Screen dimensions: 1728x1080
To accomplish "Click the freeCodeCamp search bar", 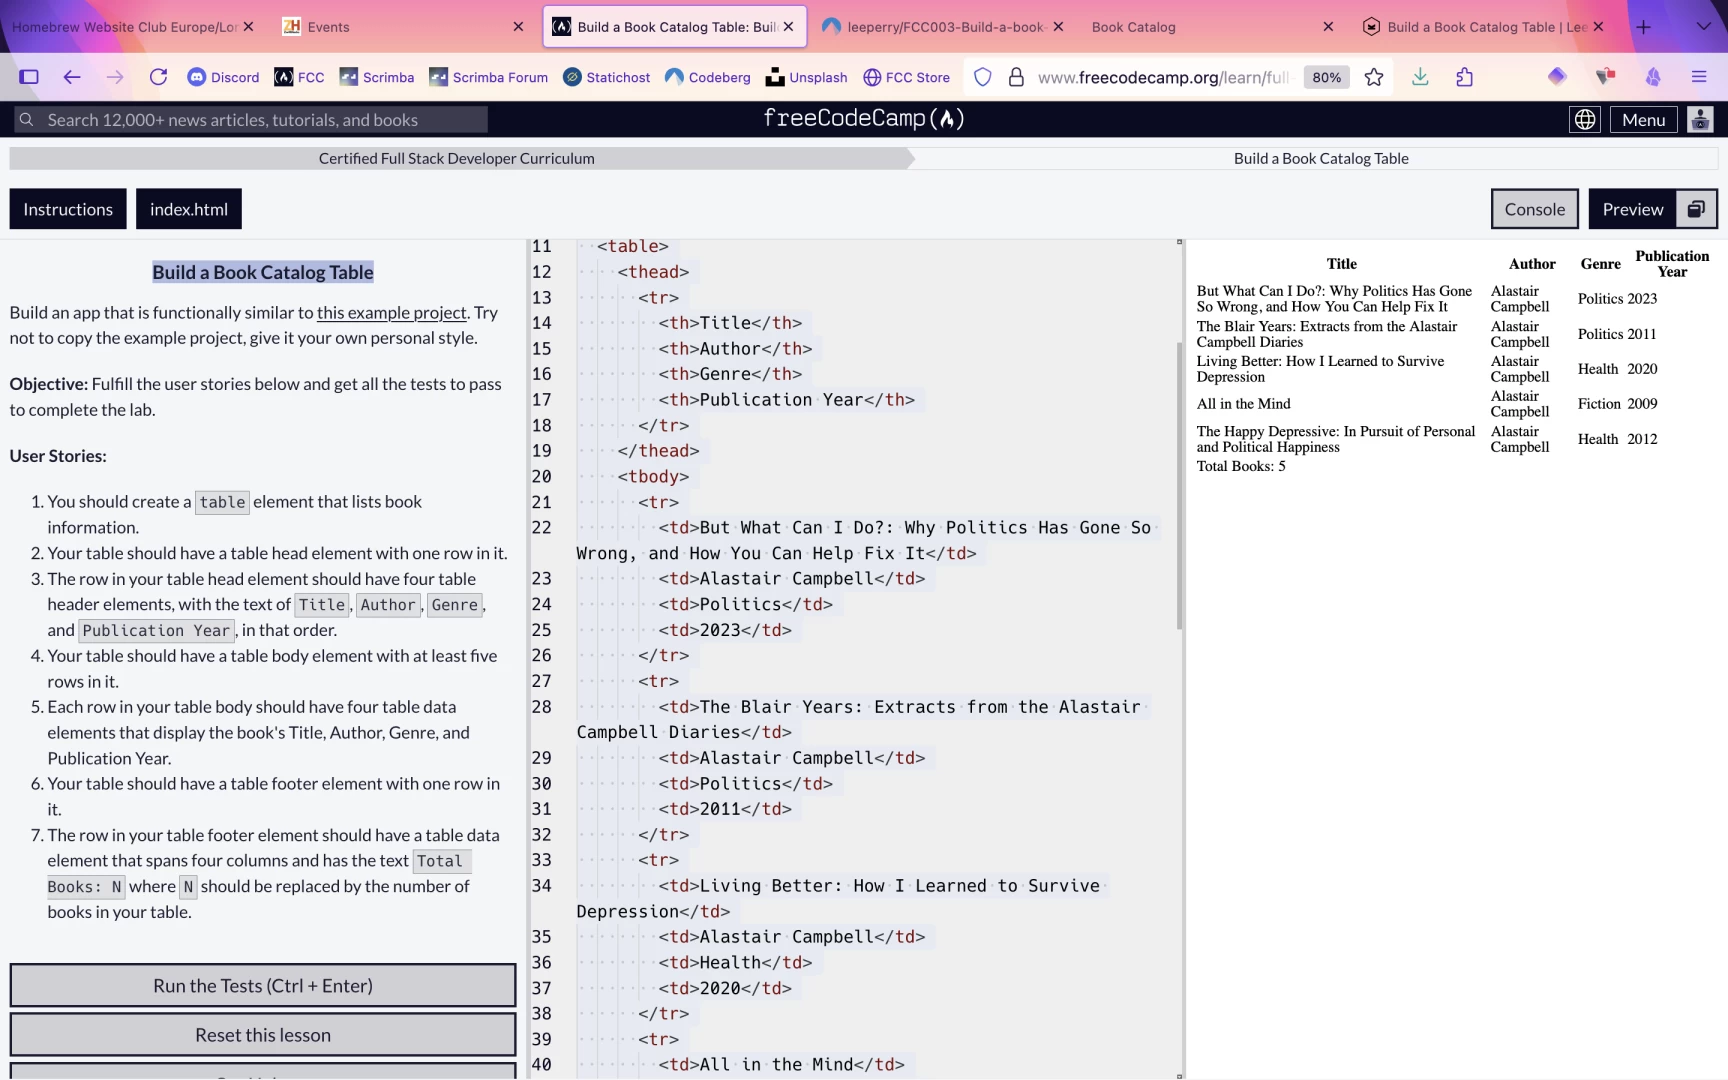I will click(x=250, y=119).
